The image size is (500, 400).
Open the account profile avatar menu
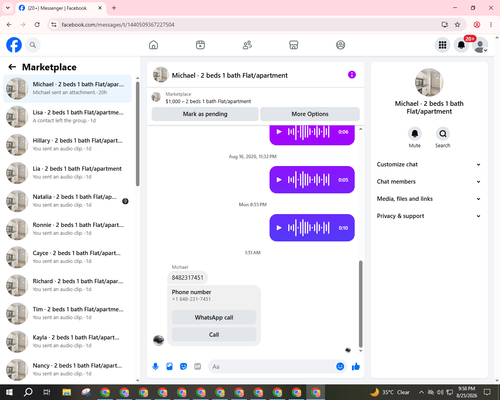tap(480, 45)
